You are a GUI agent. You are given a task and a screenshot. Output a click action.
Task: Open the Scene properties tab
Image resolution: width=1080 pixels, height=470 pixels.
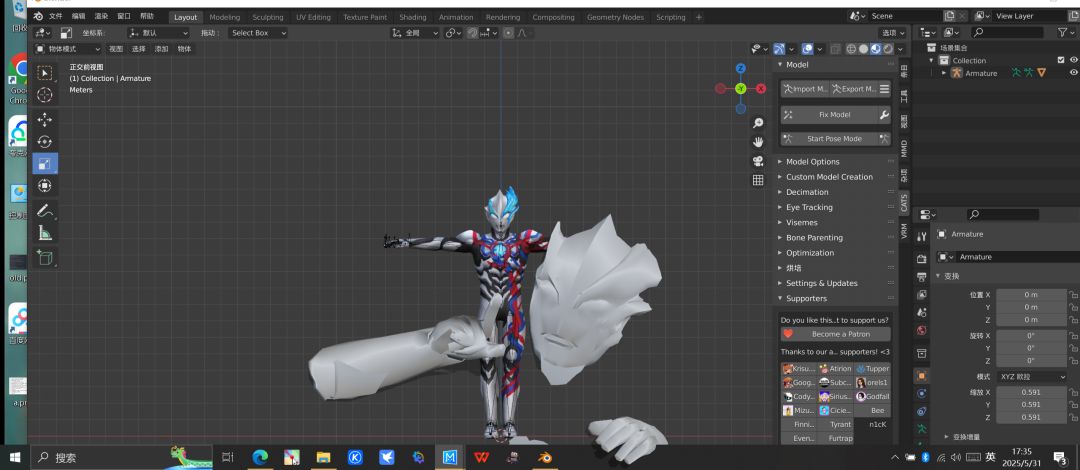pyautogui.click(x=922, y=312)
